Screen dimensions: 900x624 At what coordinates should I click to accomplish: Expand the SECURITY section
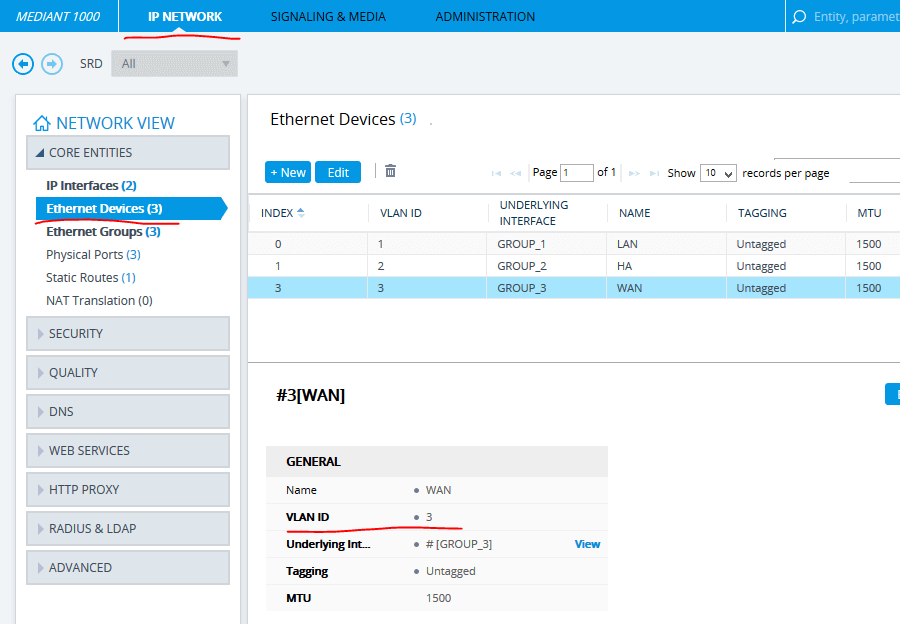tap(128, 334)
